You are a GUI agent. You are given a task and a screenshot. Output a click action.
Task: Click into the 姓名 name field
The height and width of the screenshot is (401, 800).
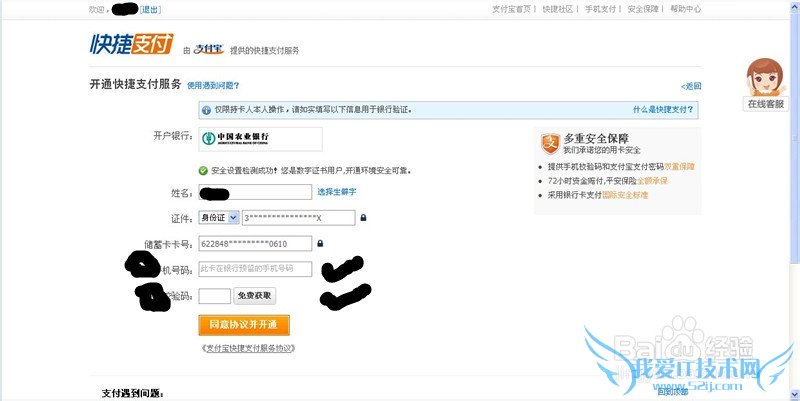255,192
